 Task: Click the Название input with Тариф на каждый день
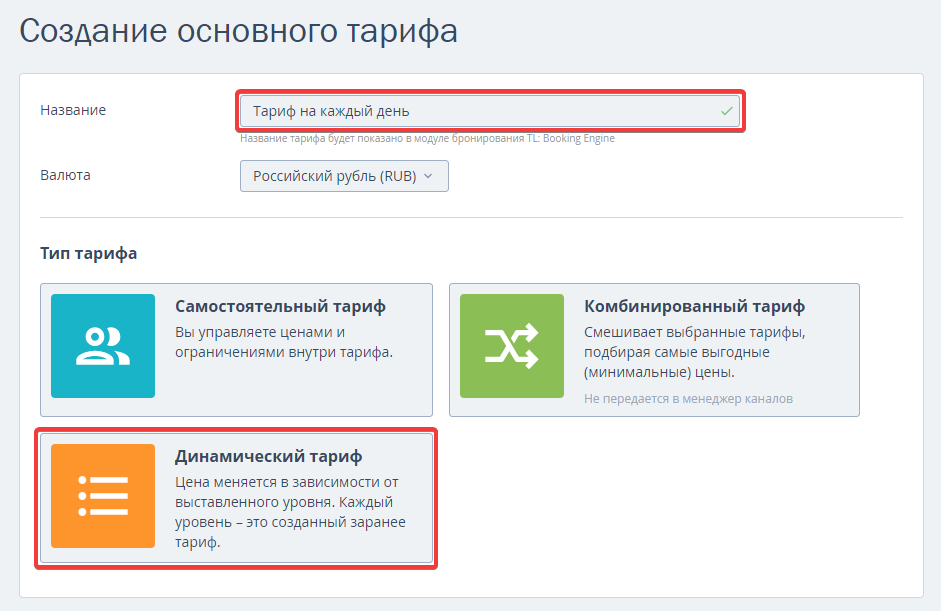pos(490,111)
